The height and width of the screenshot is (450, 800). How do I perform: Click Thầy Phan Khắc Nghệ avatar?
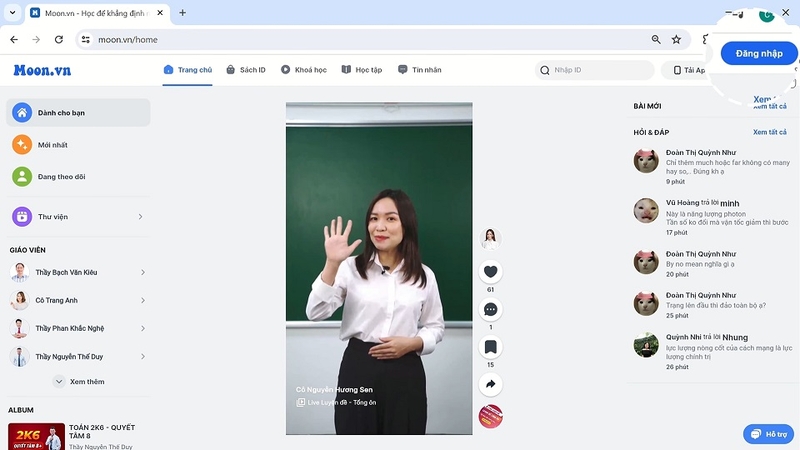[19, 329]
